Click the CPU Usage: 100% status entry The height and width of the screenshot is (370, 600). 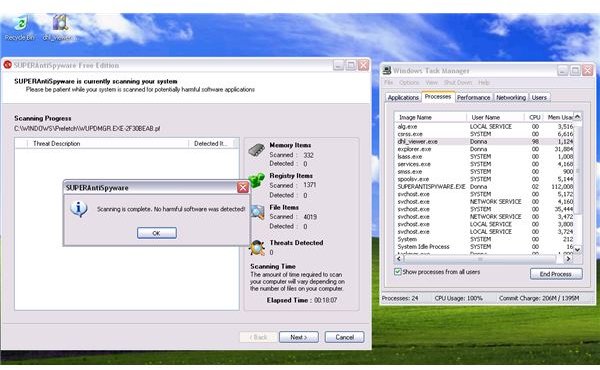pos(458,298)
